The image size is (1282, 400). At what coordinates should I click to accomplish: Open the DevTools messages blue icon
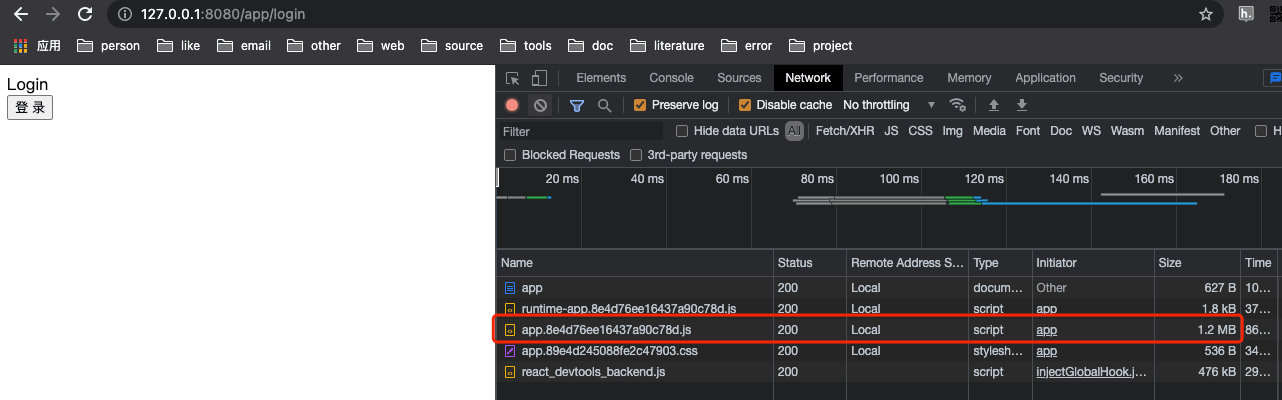[x=1274, y=78]
